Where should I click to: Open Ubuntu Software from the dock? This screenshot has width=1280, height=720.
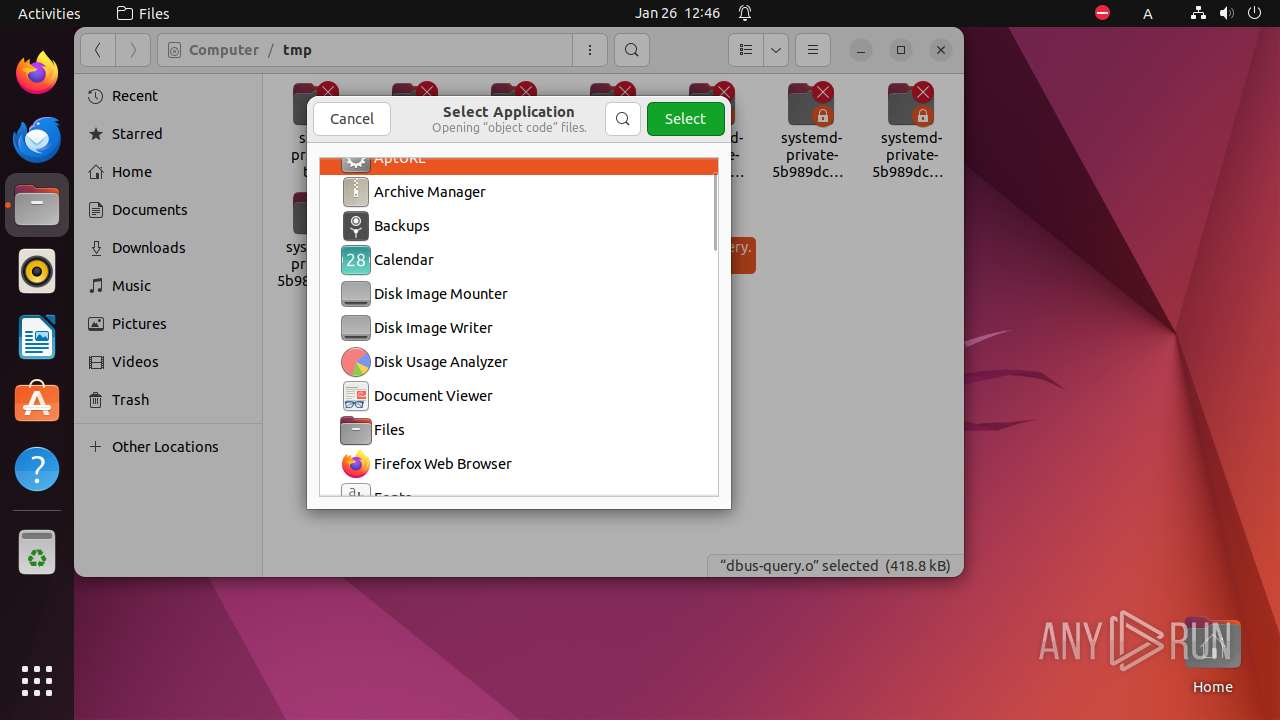(37, 403)
